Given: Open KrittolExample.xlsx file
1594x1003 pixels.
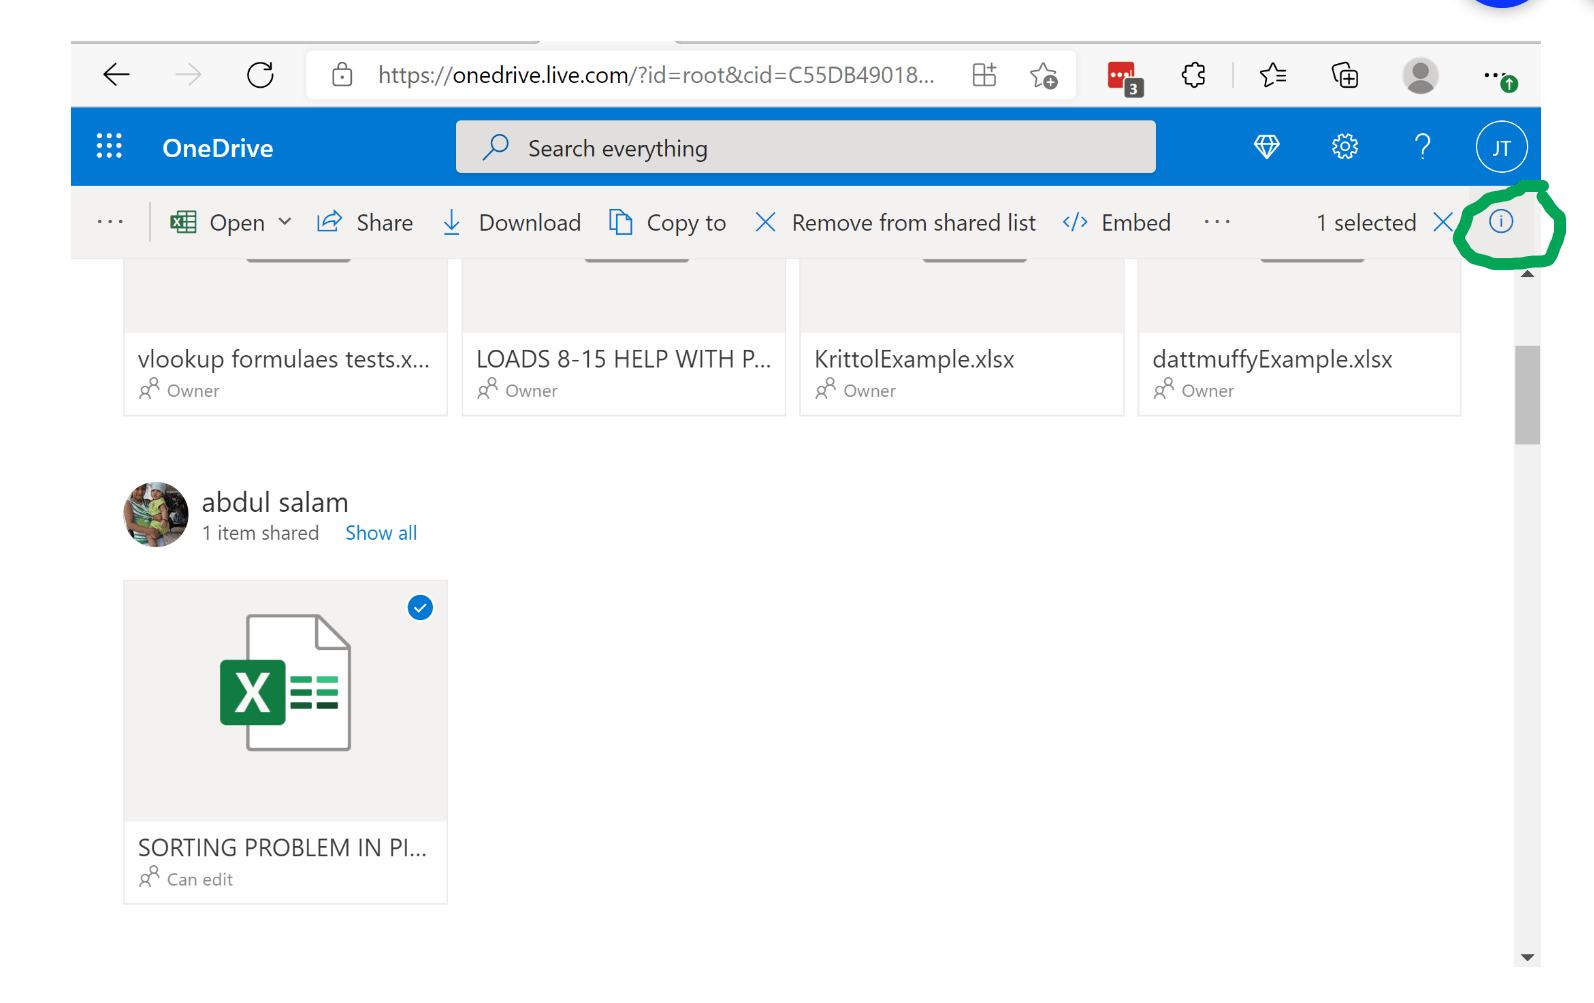Looking at the screenshot, I should pos(962,337).
